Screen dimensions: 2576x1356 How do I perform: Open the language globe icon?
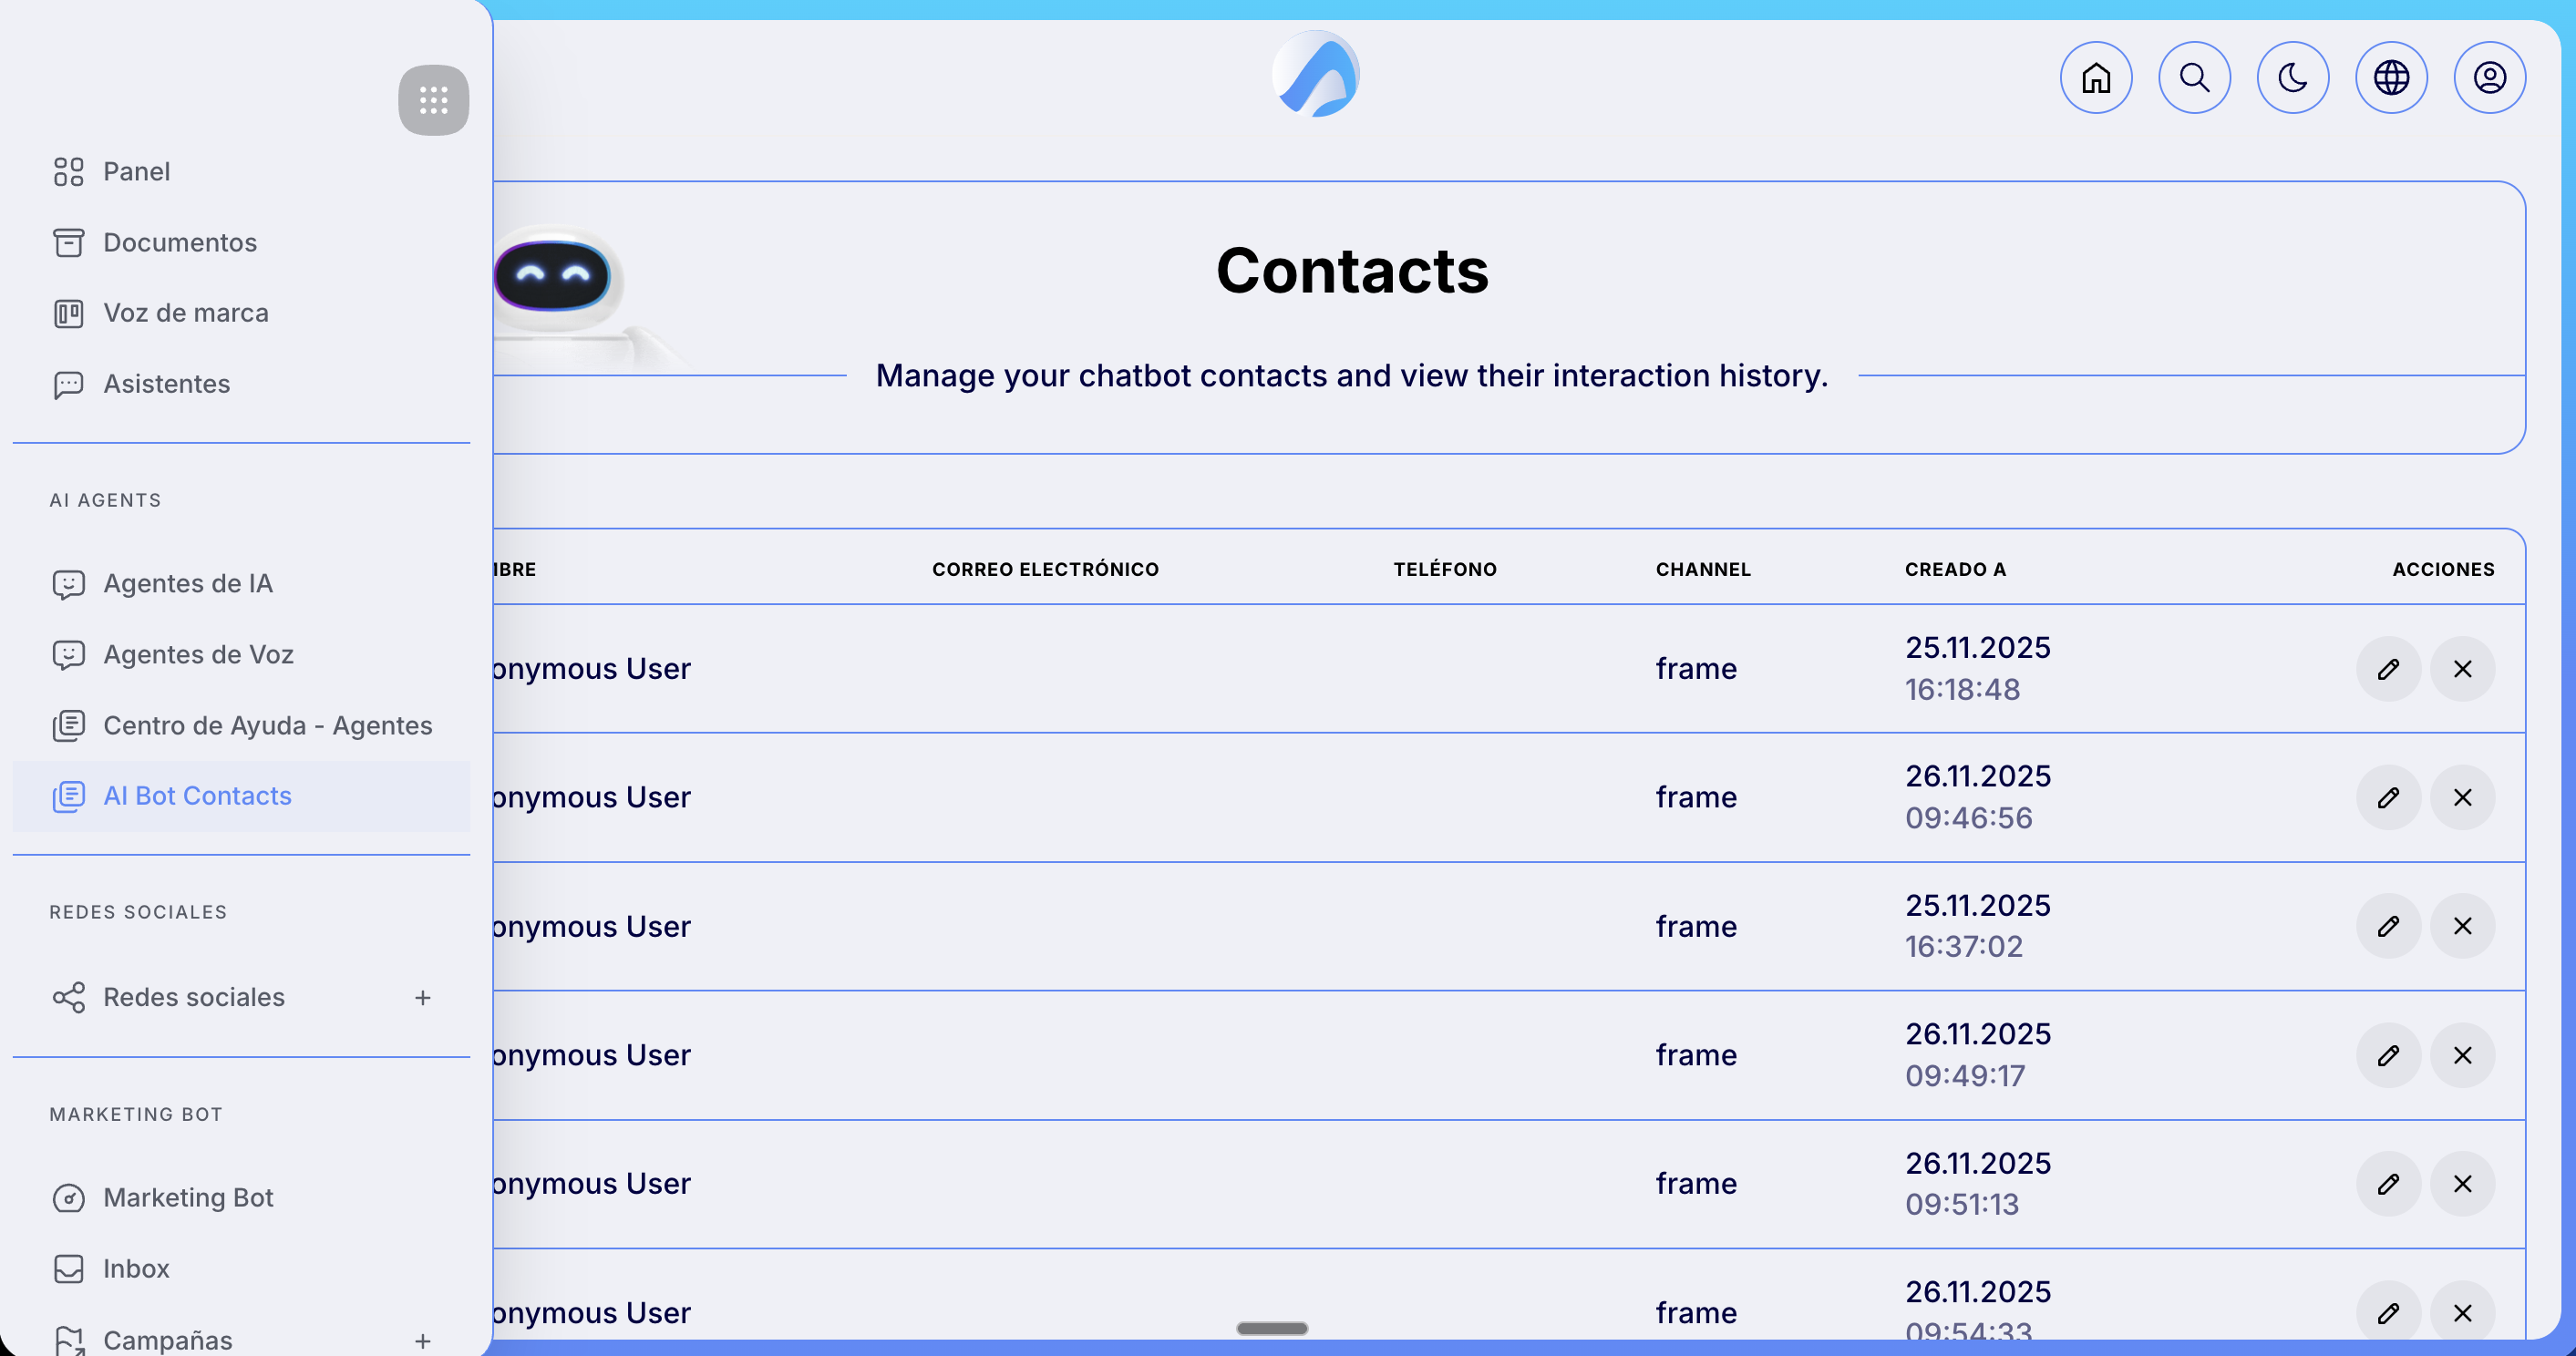(2391, 77)
